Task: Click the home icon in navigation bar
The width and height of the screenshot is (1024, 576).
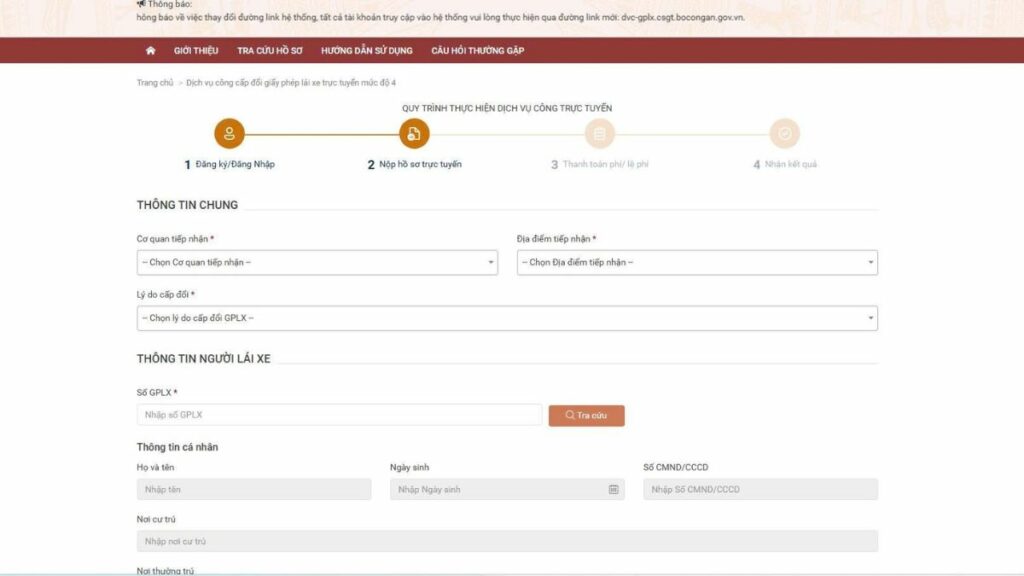Action: (x=151, y=50)
